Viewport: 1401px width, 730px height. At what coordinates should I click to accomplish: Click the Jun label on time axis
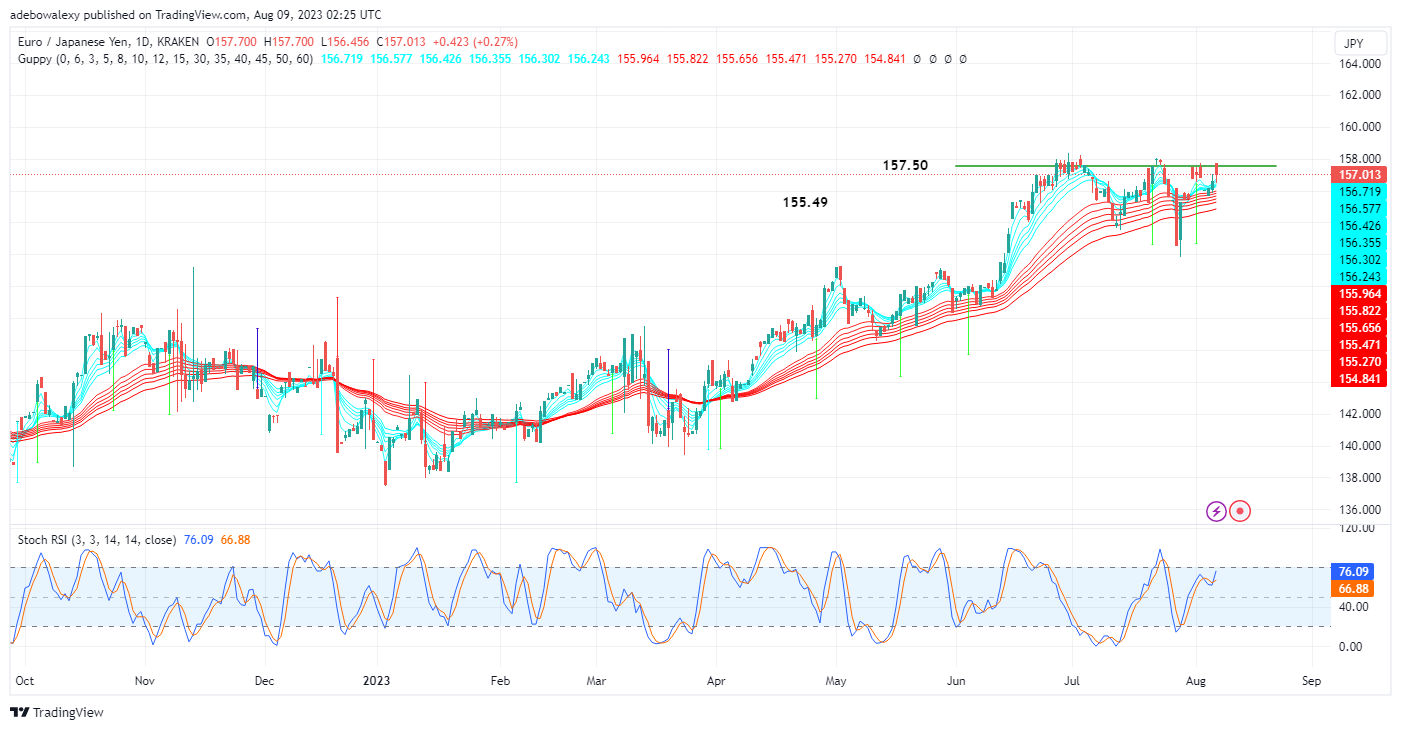(955, 681)
